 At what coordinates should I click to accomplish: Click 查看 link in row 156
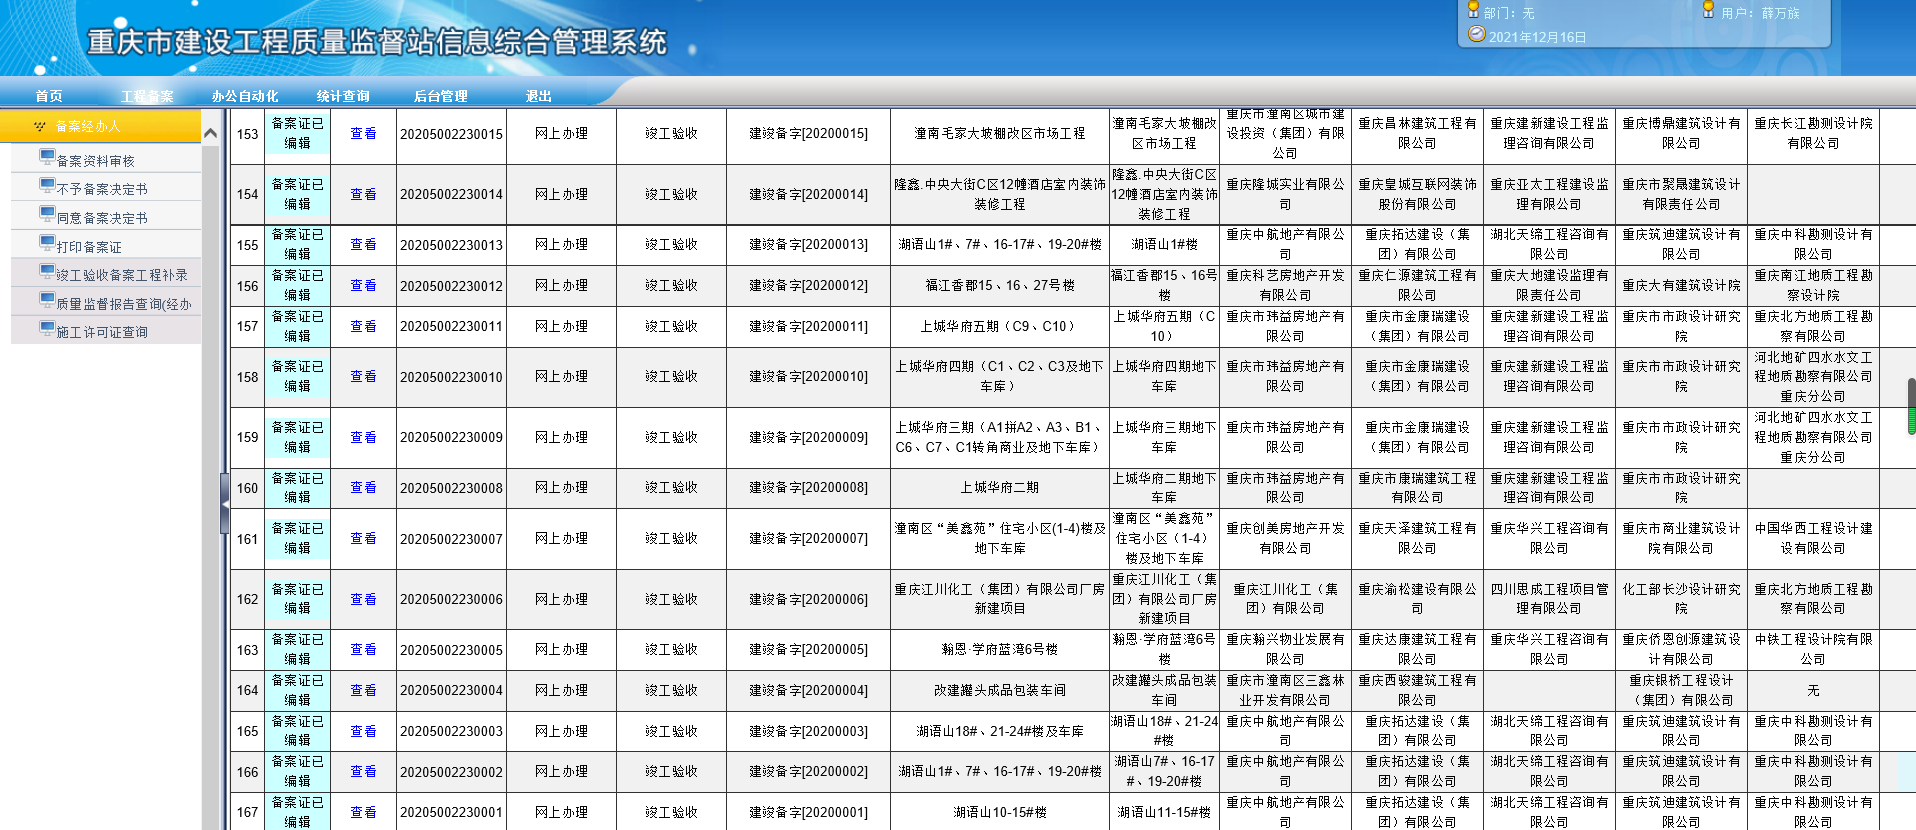point(363,285)
